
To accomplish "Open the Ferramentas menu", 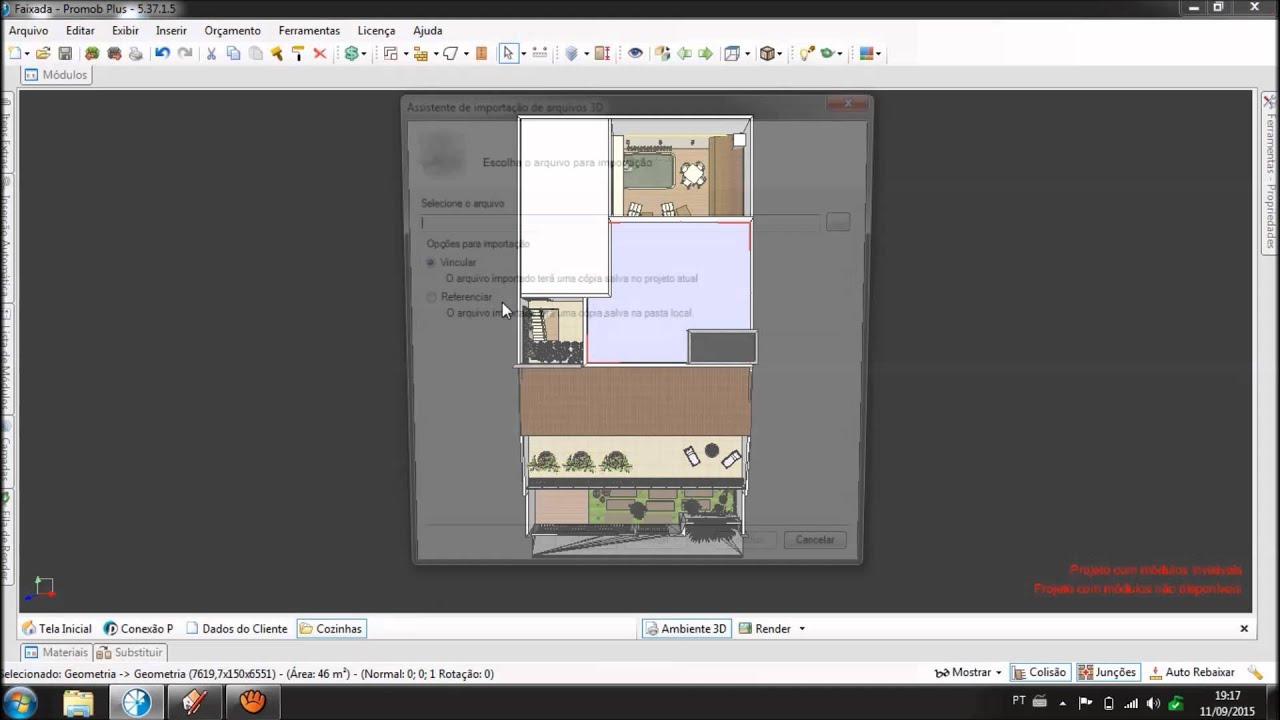I will 309,31.
